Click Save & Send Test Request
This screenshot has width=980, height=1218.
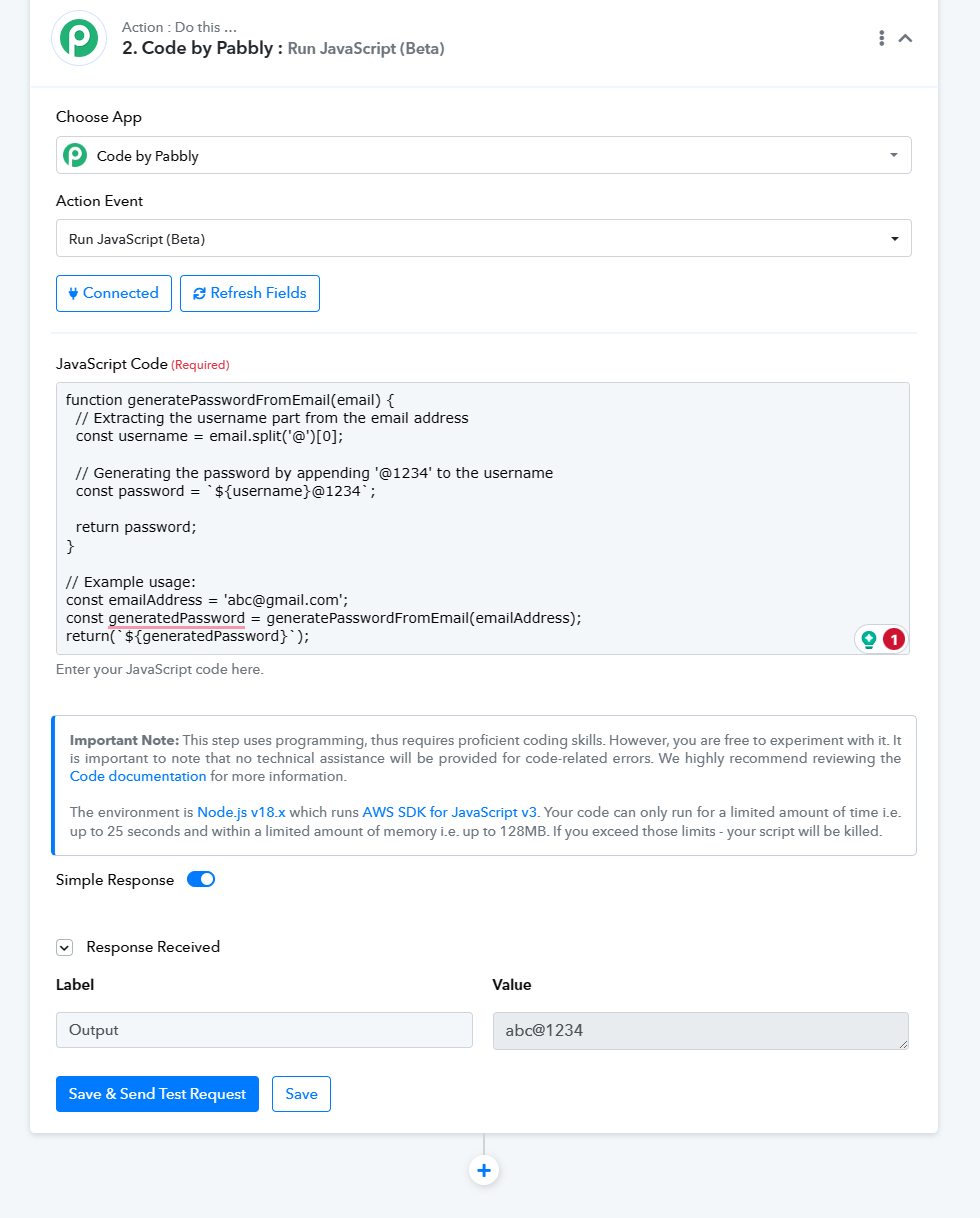[x=157, y=1094]
